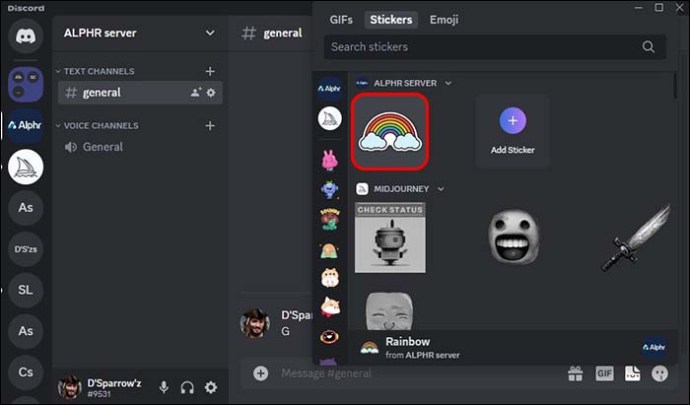
Task: Click the attachment plus in message box
Action: (261, 373)
